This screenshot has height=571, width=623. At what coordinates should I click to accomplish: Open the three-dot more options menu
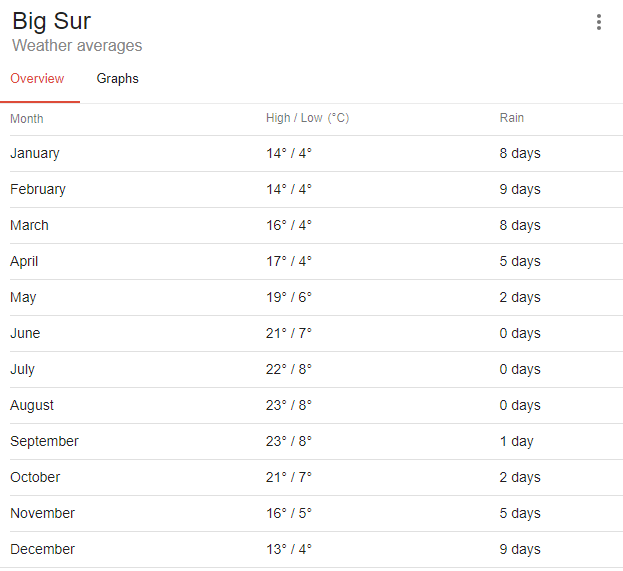point(598,22)
